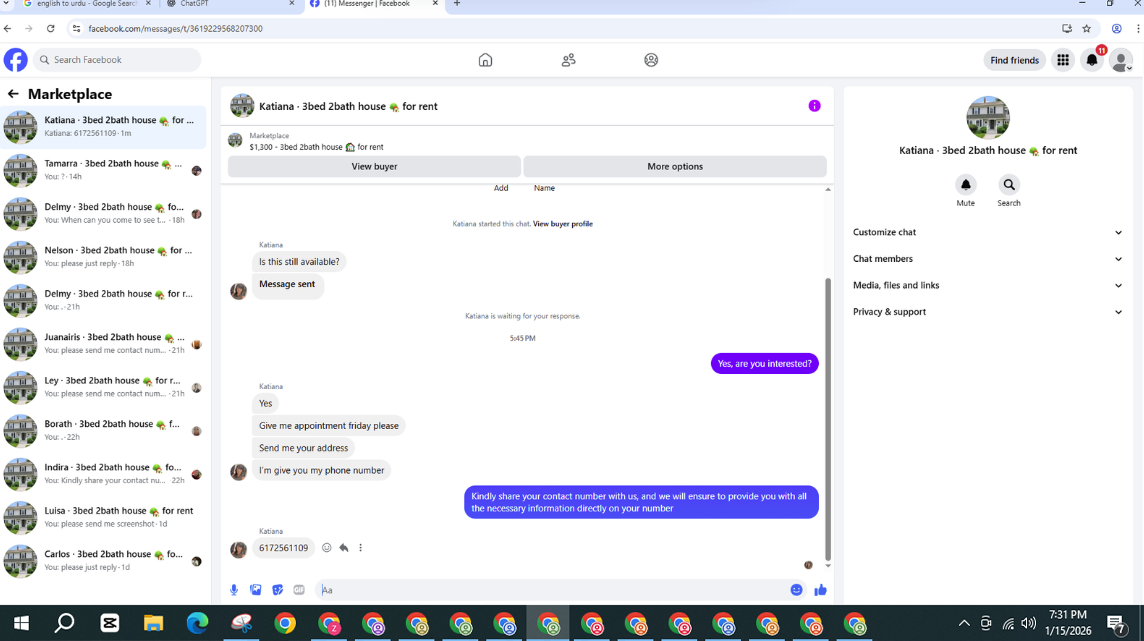
Task: Open the Facebook Home icon
Action: tap(485, 60)
